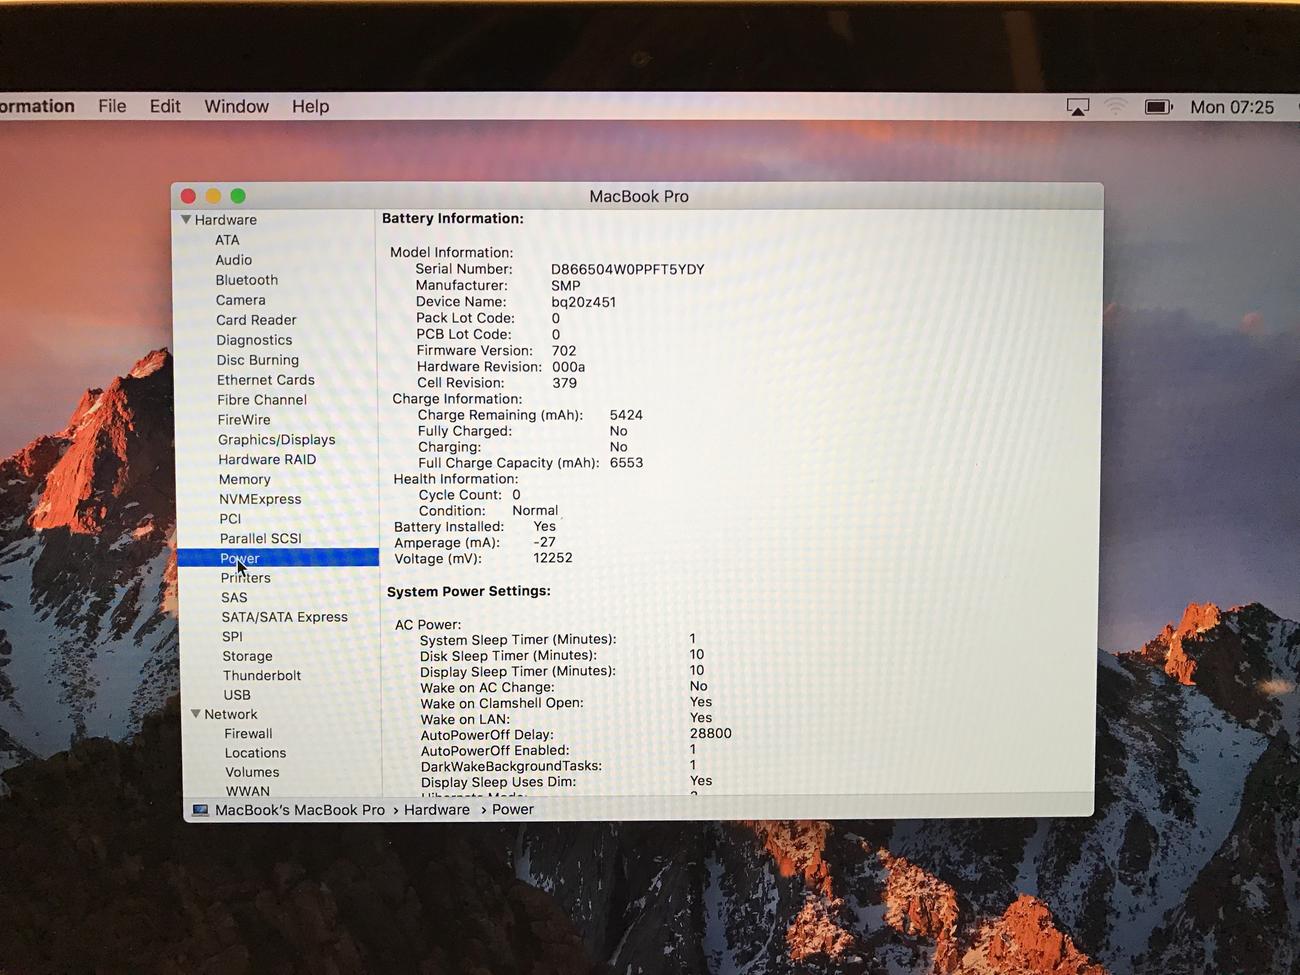This screenshot has width=1300, height=975.
Task: Click the clock showing Mon 07:25
Action: [1232, 107]
